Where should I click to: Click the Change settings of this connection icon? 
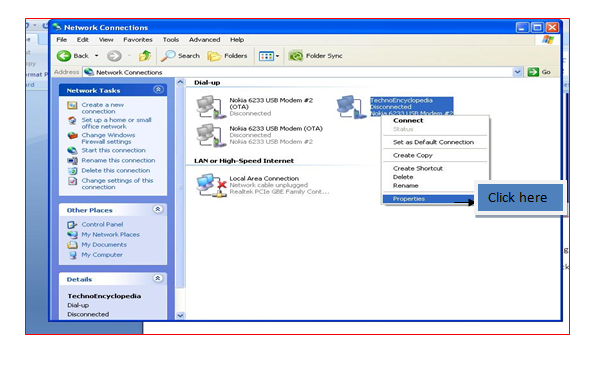[x=72, y=181]
